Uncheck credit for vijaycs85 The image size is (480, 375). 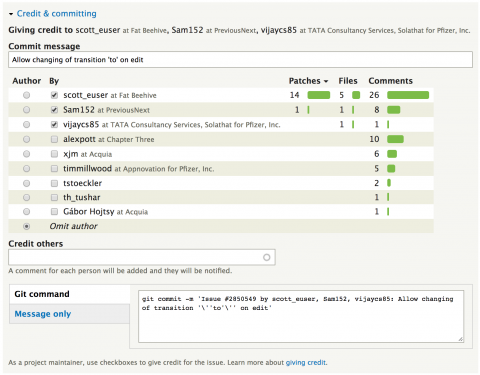pos(54,125)
